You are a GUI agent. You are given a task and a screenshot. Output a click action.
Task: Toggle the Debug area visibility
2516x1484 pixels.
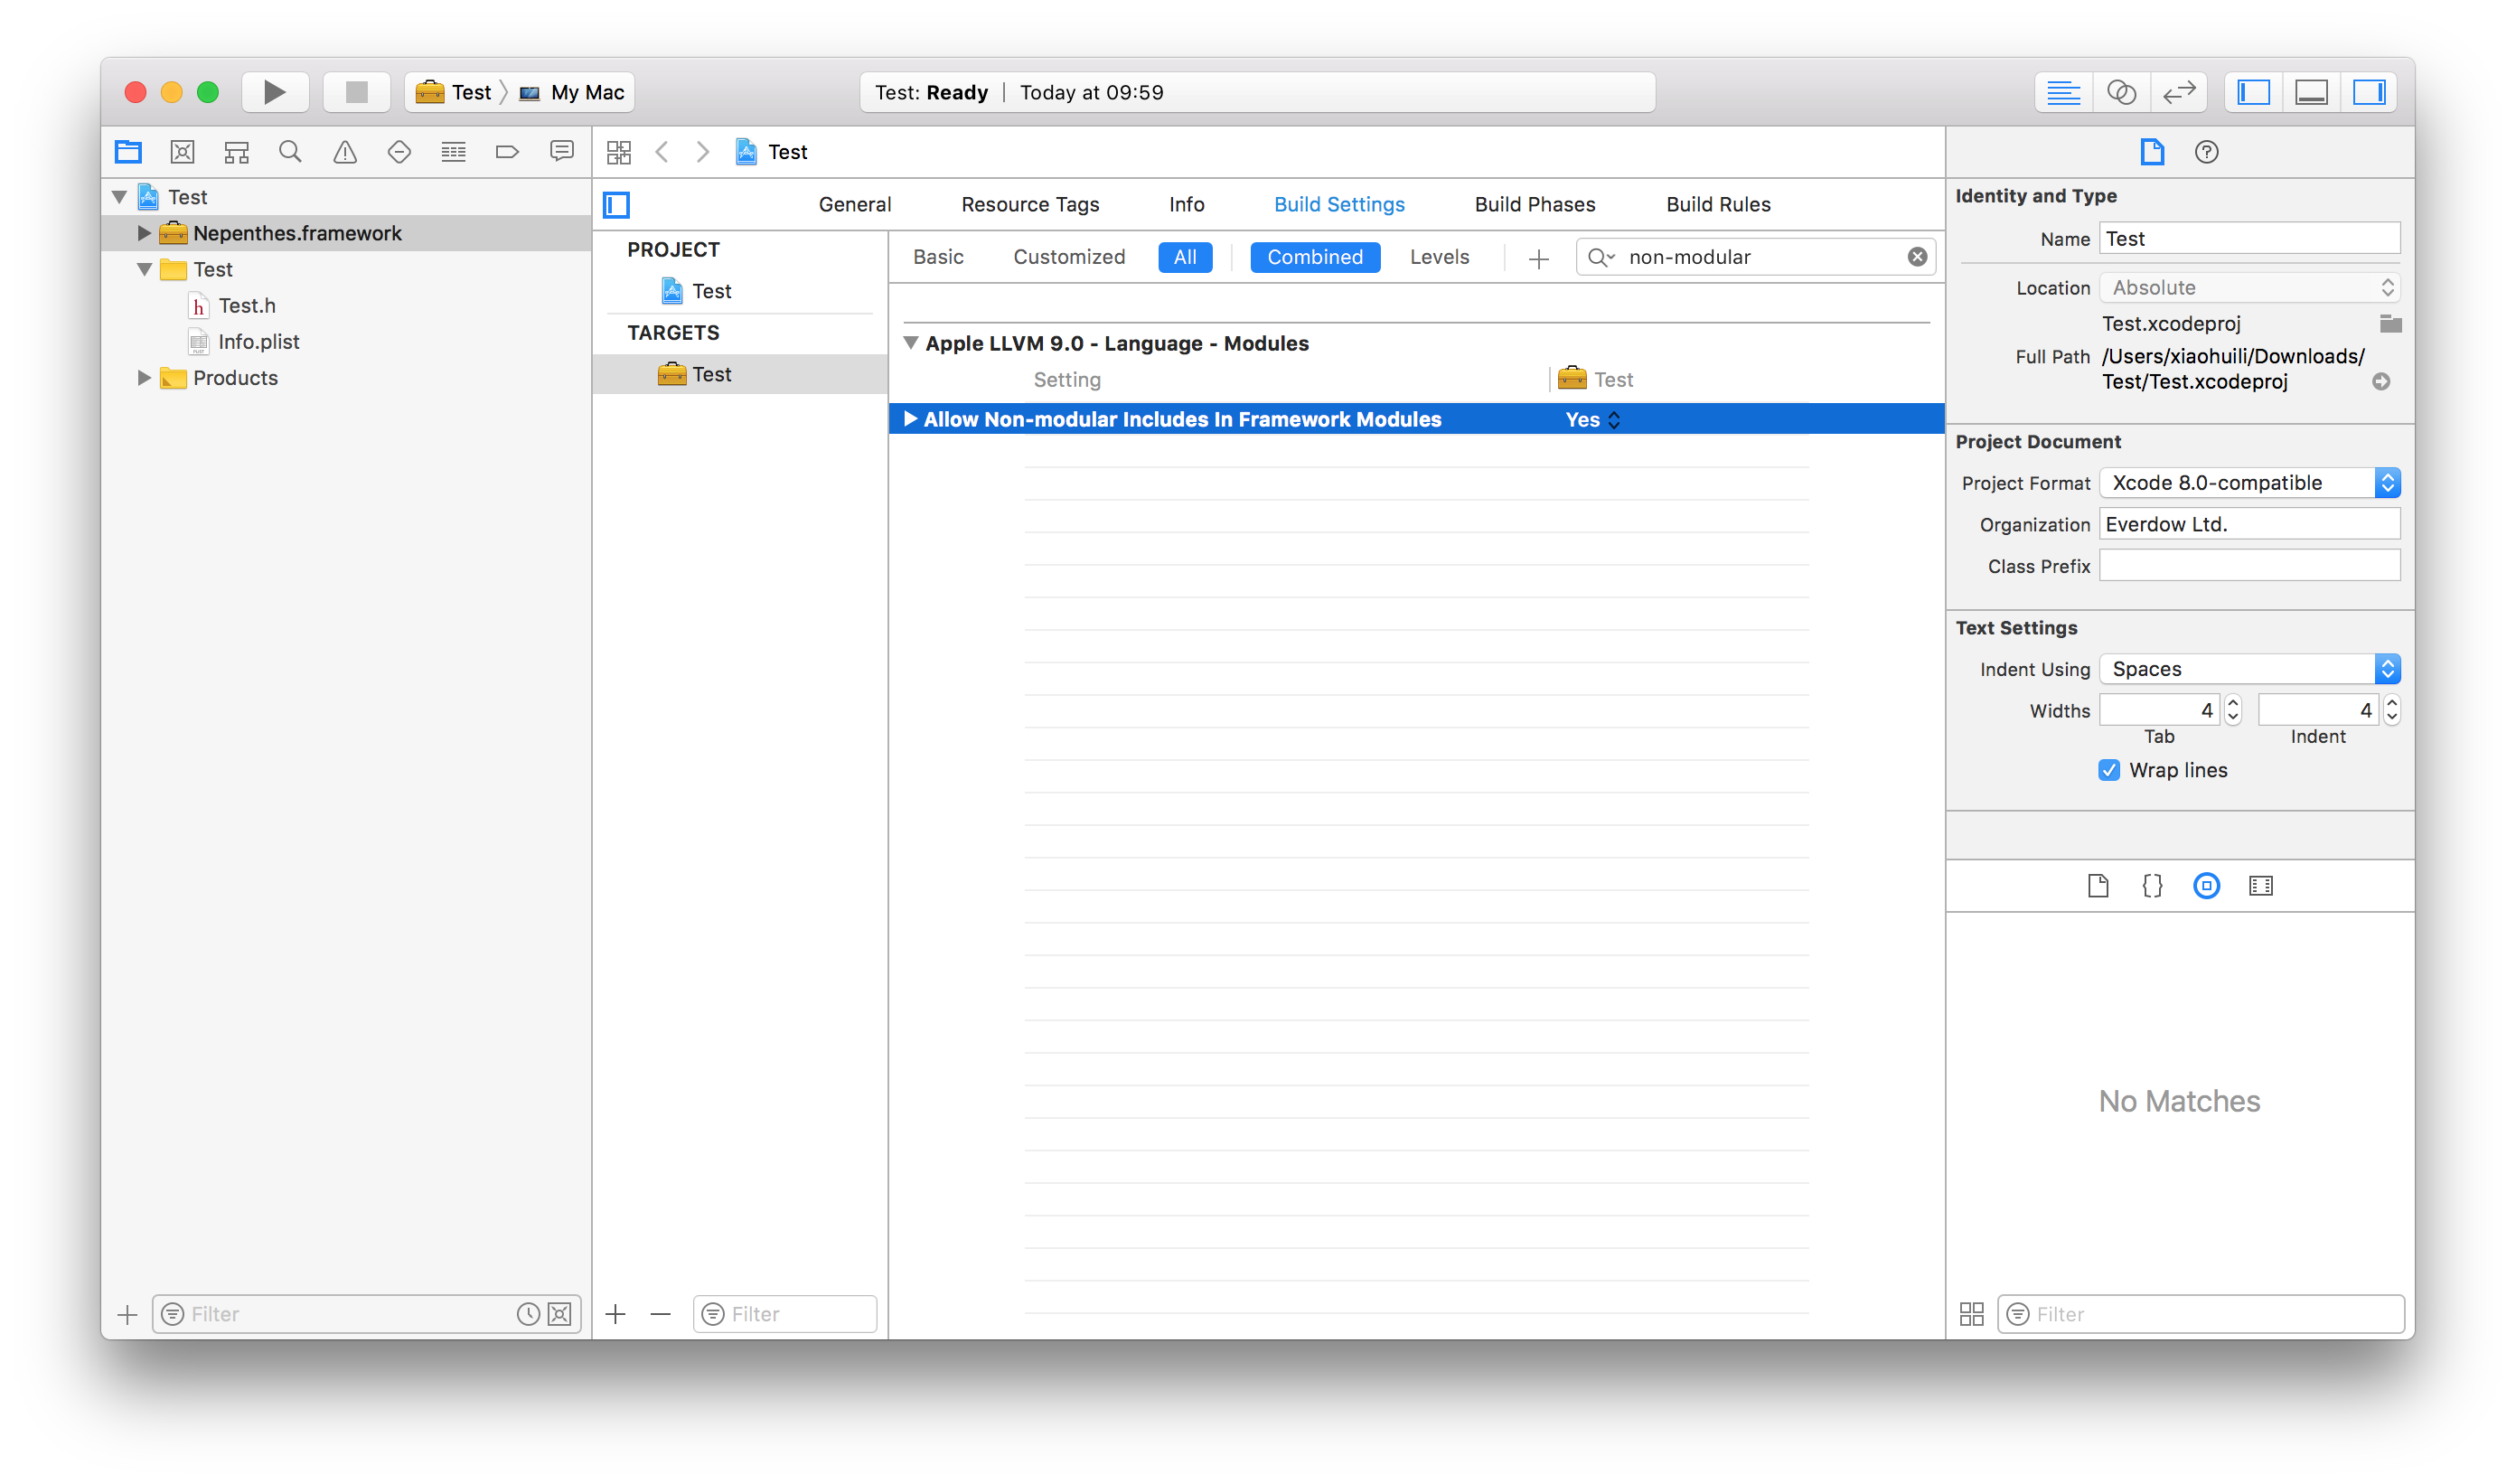[x=2311, y=93]
